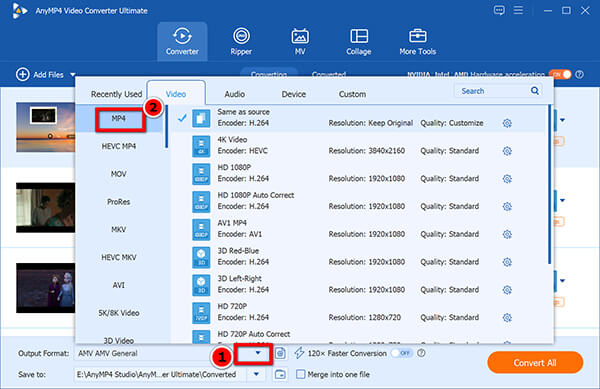Click the Add Files plus icon
This screenshot has height=389, width=600.
tap(23, 75)
